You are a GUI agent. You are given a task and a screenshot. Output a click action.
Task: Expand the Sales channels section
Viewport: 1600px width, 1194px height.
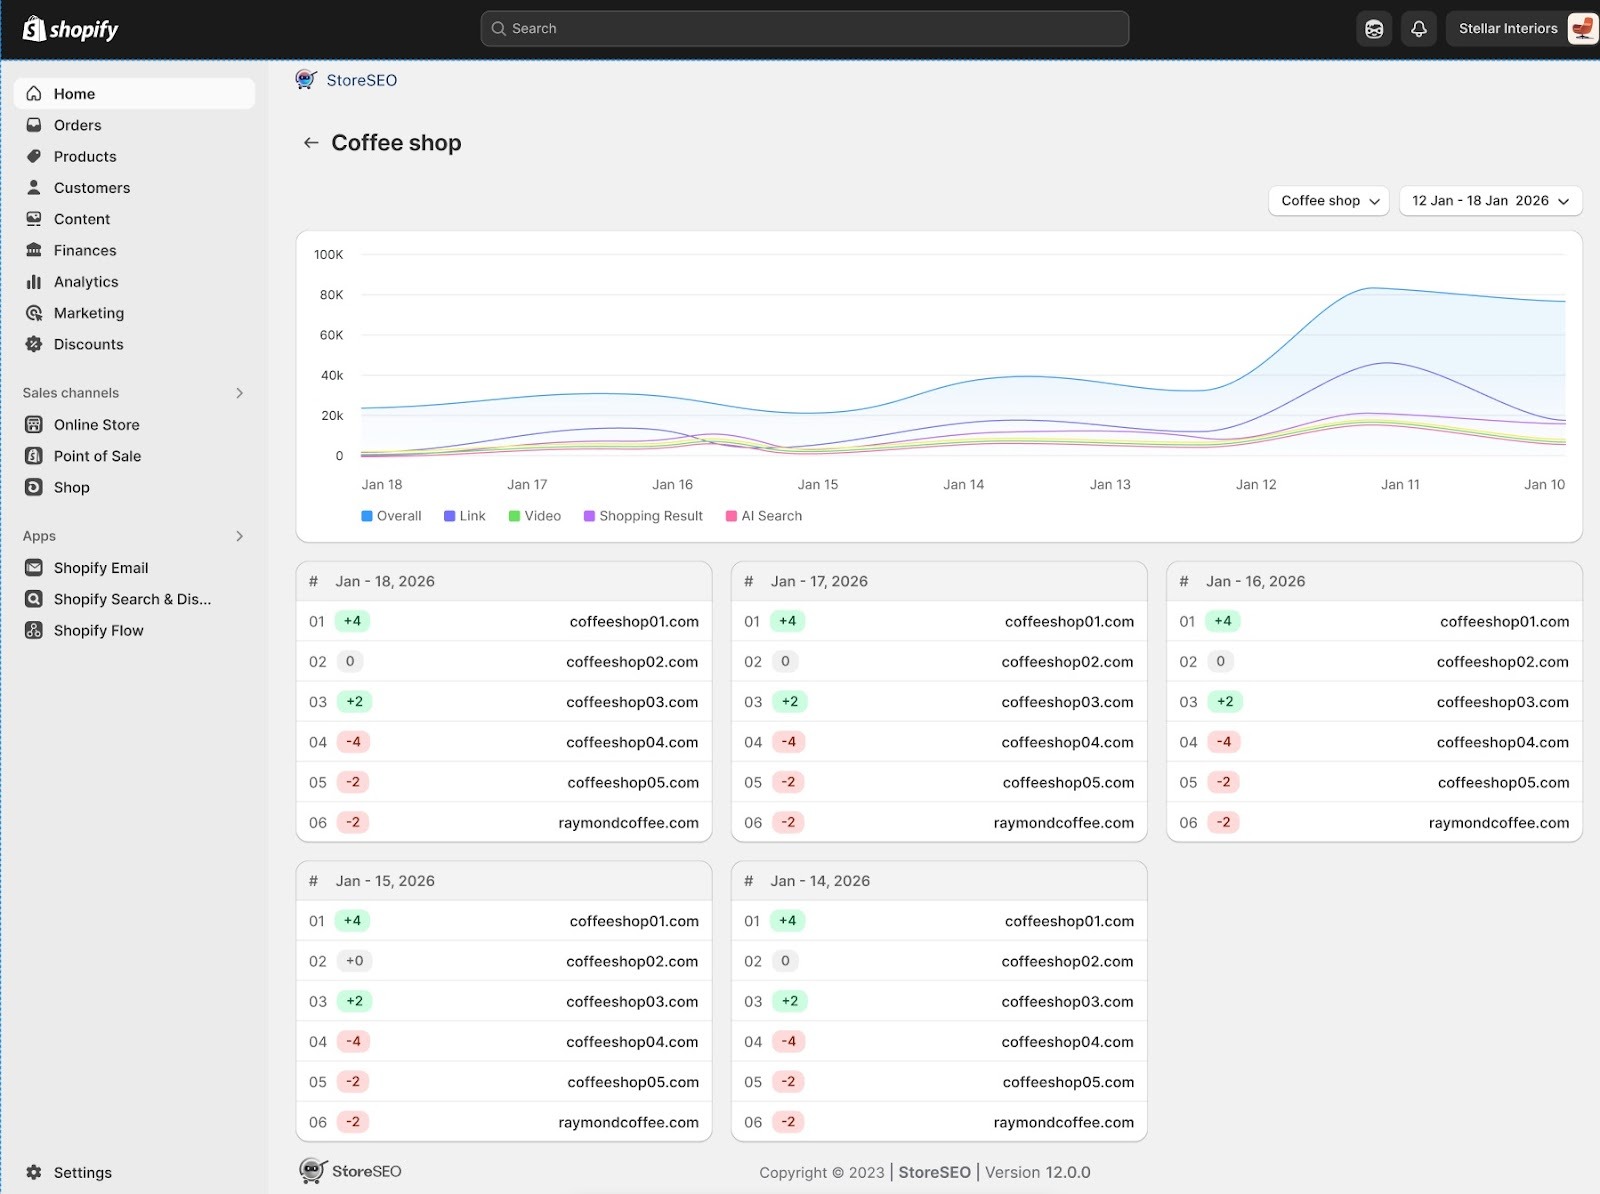point(239,393)
